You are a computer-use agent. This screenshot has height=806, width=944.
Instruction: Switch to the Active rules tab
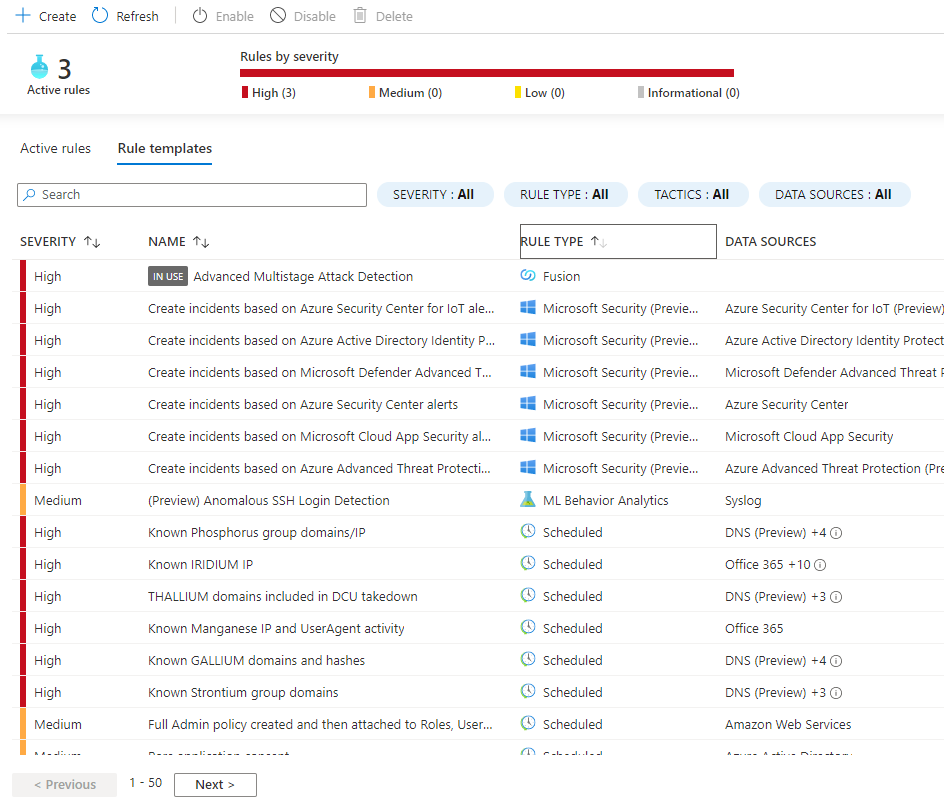[x=55, y=148]
